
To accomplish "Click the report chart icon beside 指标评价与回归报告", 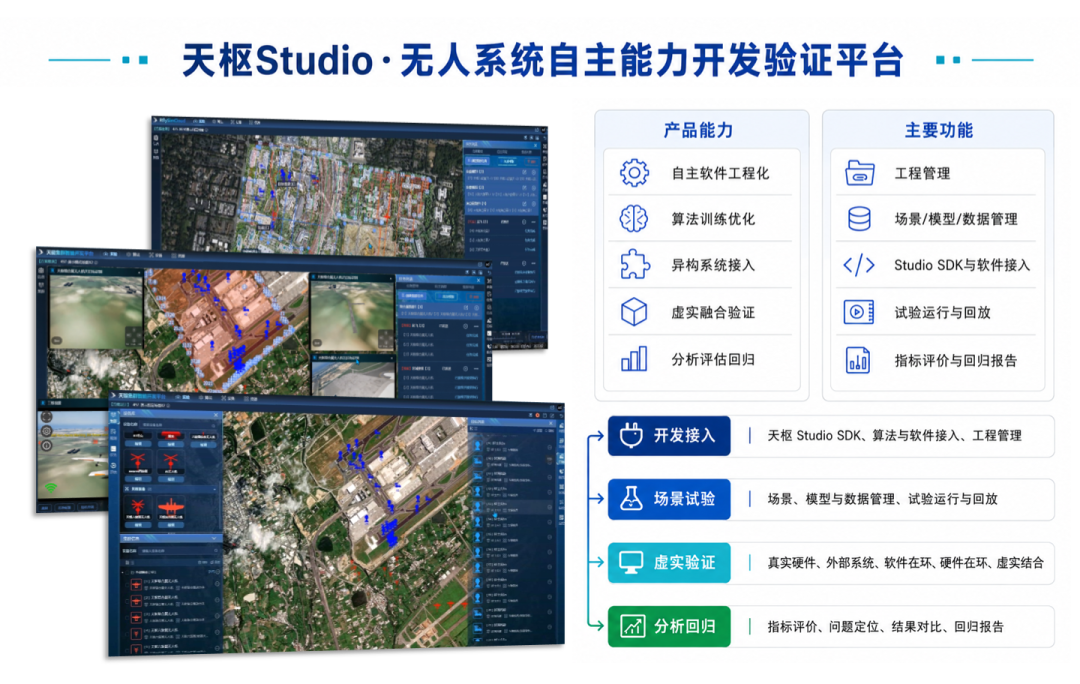I will tap(858, 360).
